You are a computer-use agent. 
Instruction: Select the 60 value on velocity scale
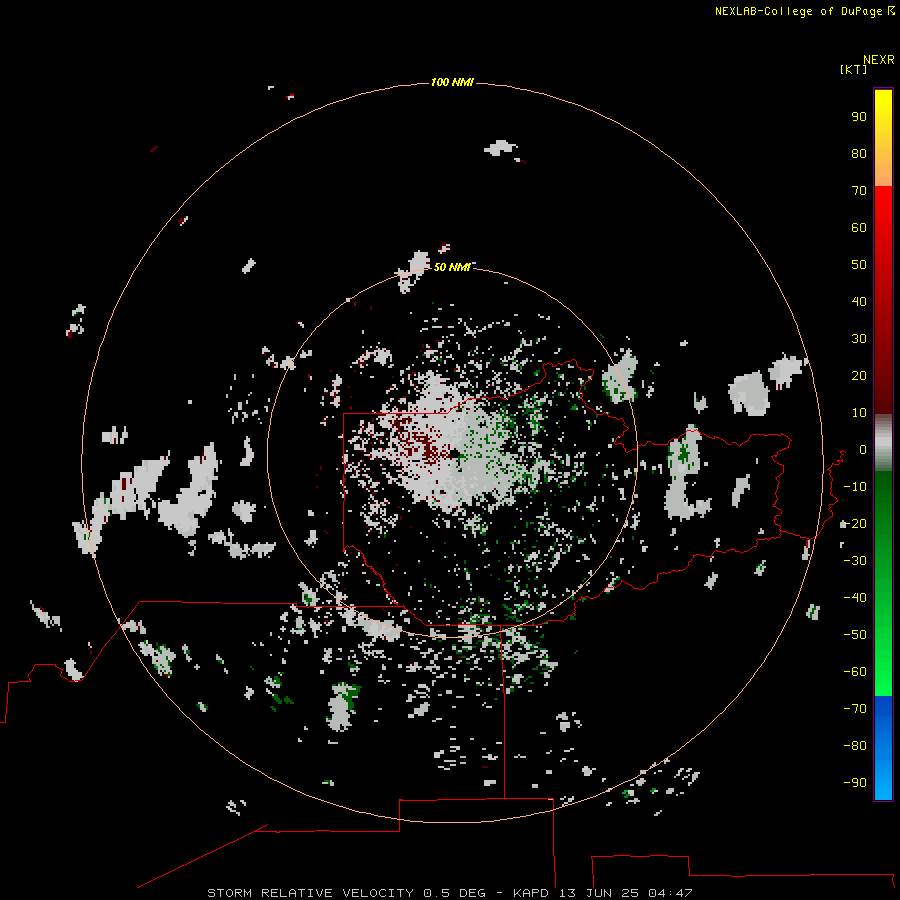coord(859,227)
